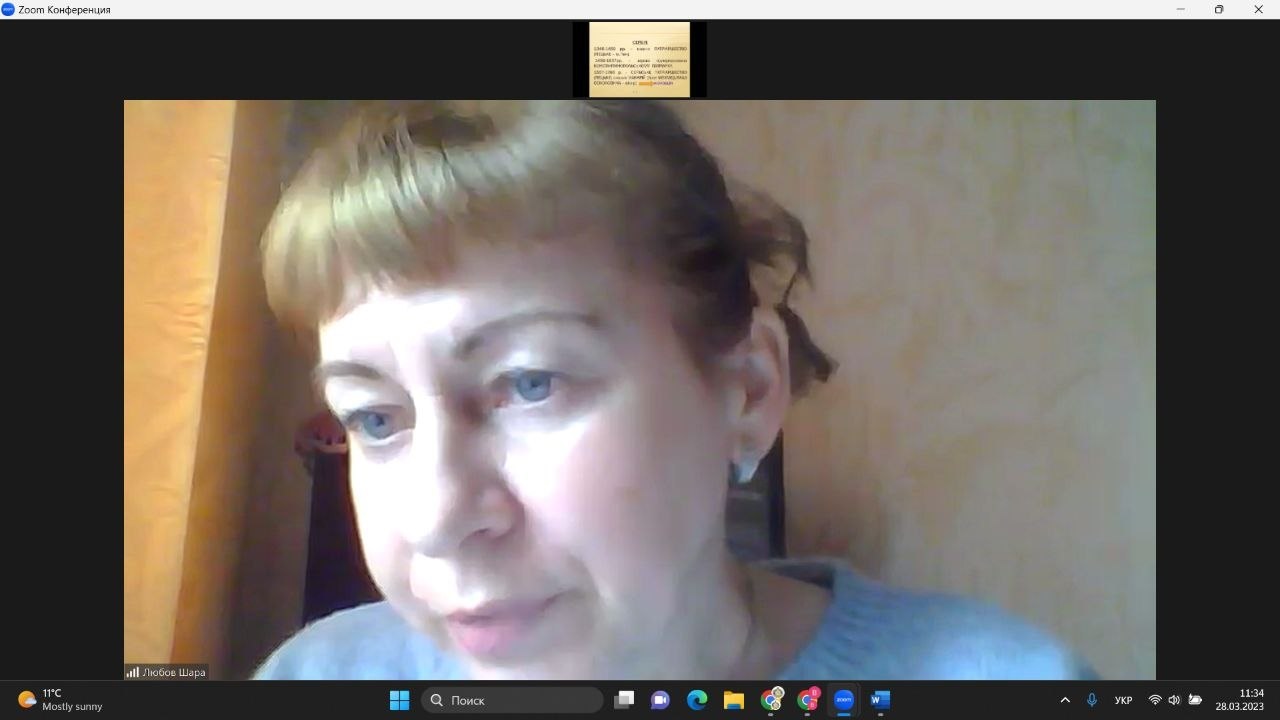Screen dimensions: 1280x720
Task: Close the Zoom conference window
Action: [1259, 9]
